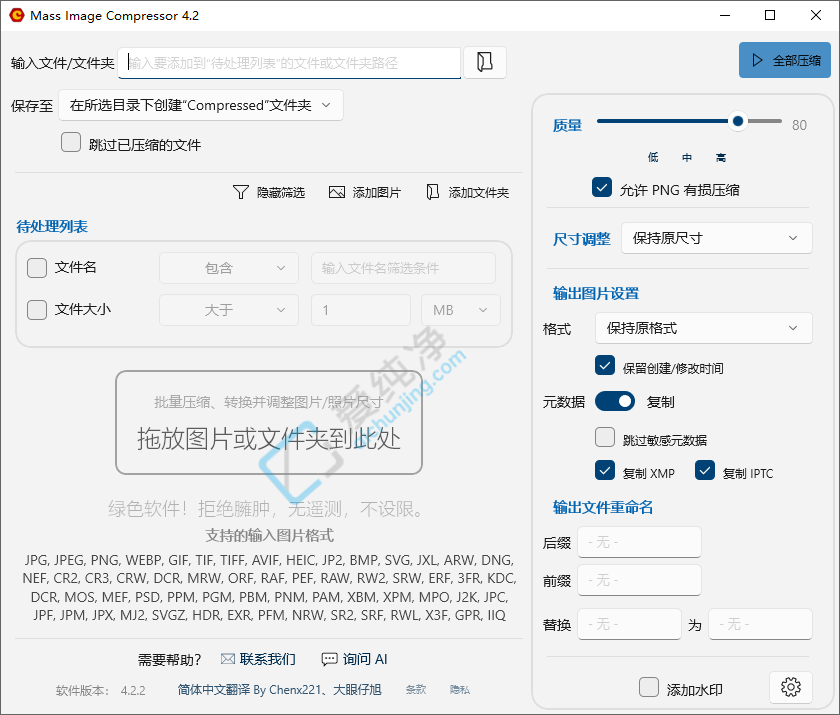840x715 pixels.
Task: Open the MB unit dropdown
Action: tap(461, 310)
